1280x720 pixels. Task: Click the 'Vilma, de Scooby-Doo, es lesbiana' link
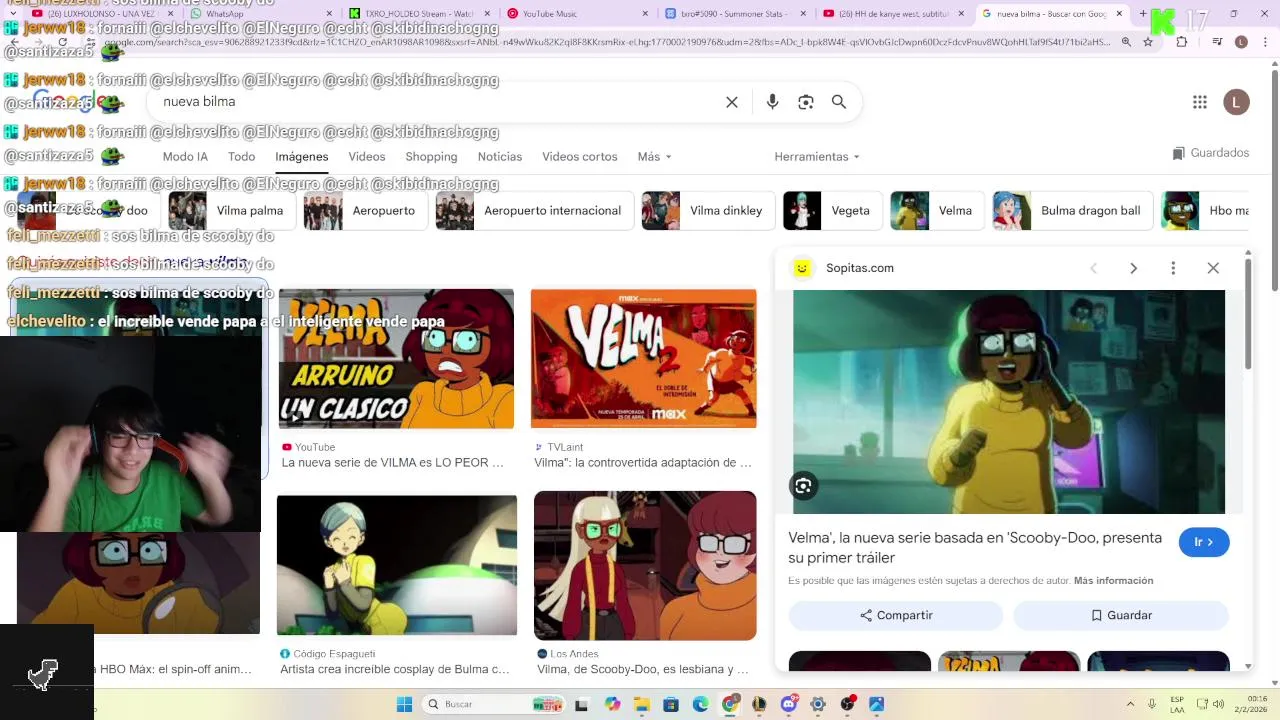(x=643, y=670)
